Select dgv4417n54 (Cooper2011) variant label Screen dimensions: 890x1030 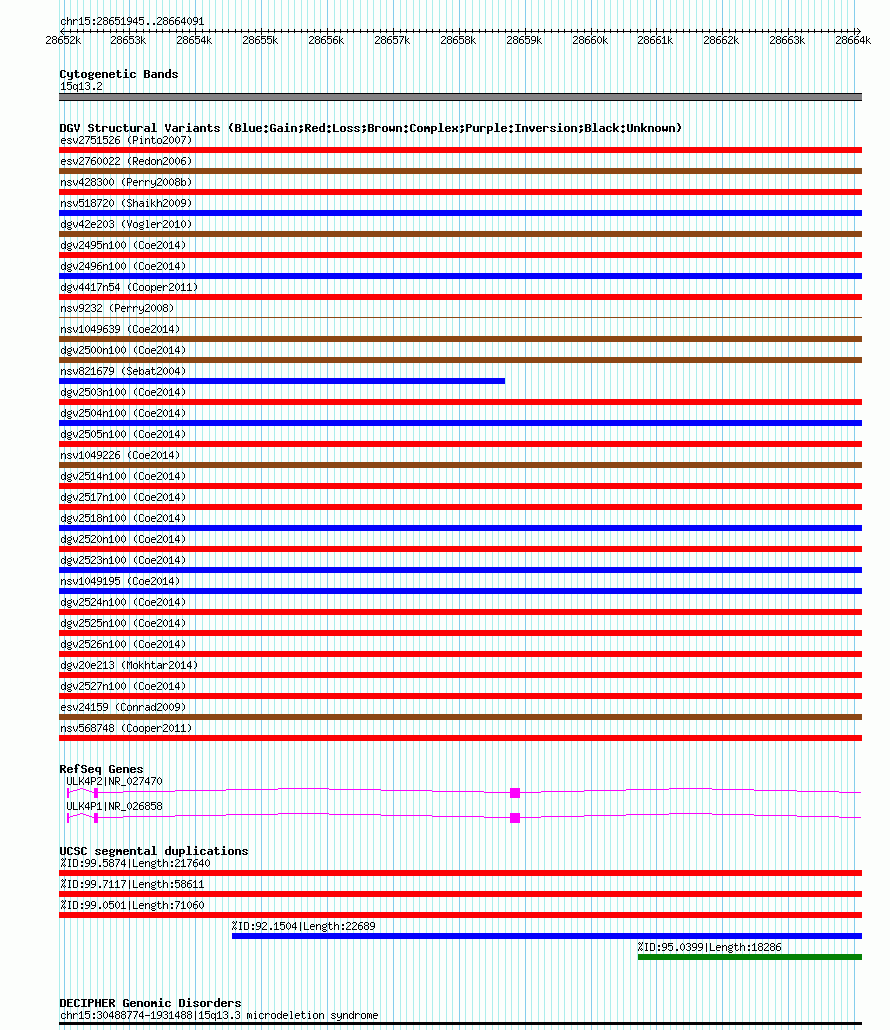click(129, 288)
